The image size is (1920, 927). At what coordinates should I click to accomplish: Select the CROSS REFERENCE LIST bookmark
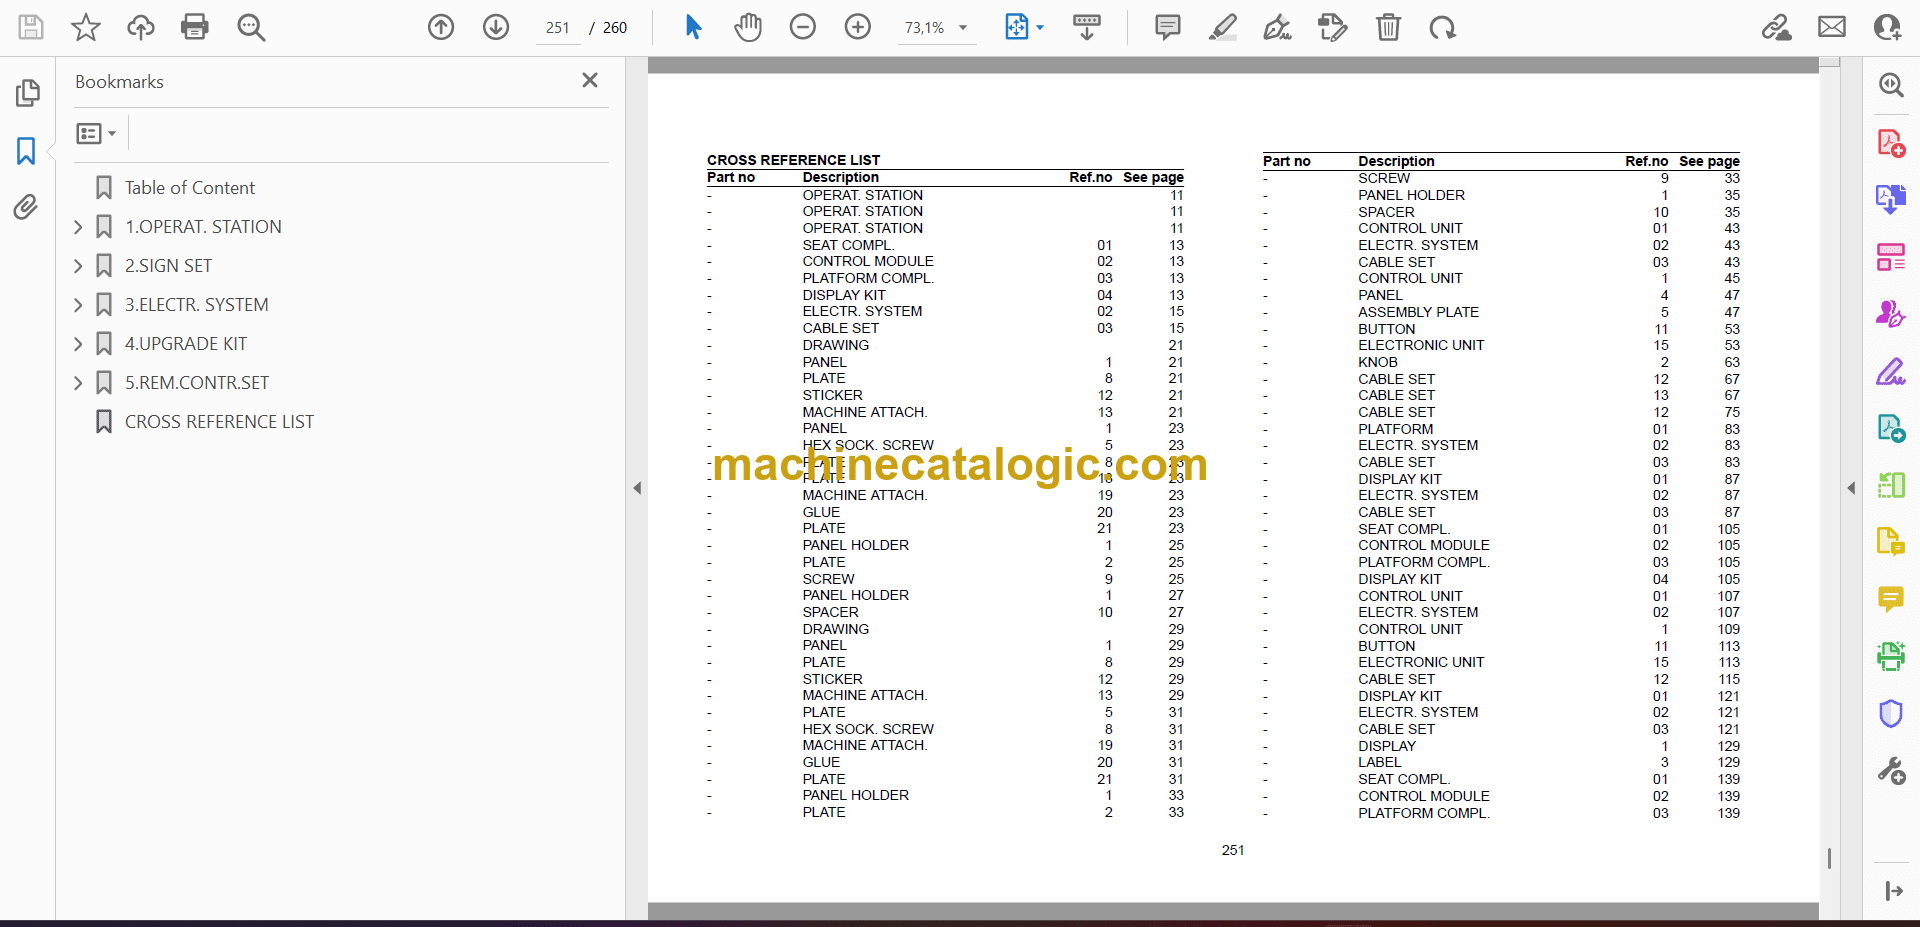[x=219, y=422]
